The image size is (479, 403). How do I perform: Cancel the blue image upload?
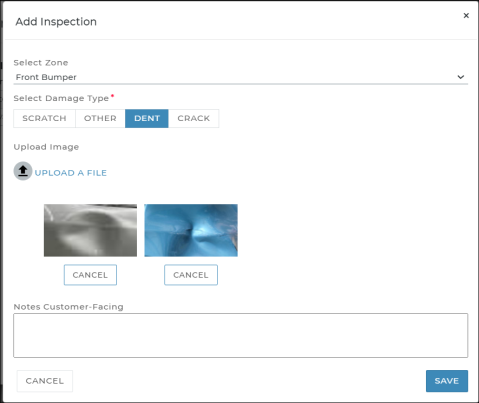(x=191, y=275)
